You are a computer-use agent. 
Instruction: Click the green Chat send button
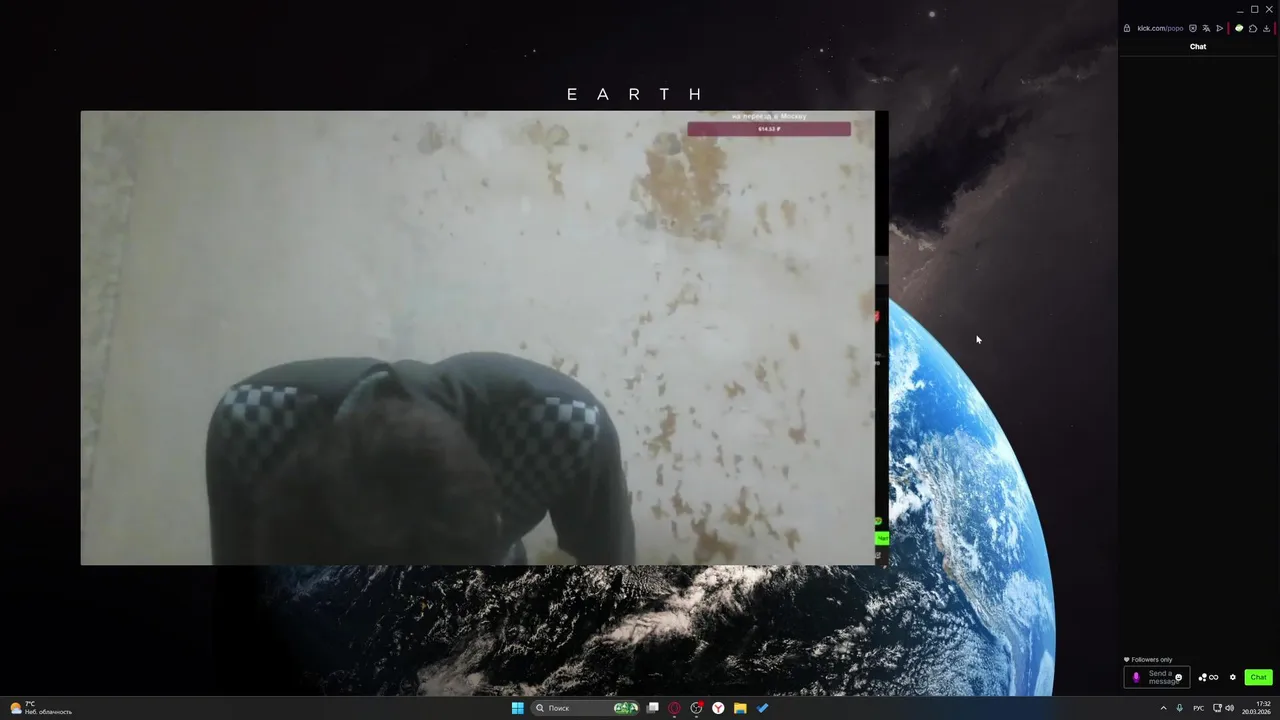(1258, 677)
